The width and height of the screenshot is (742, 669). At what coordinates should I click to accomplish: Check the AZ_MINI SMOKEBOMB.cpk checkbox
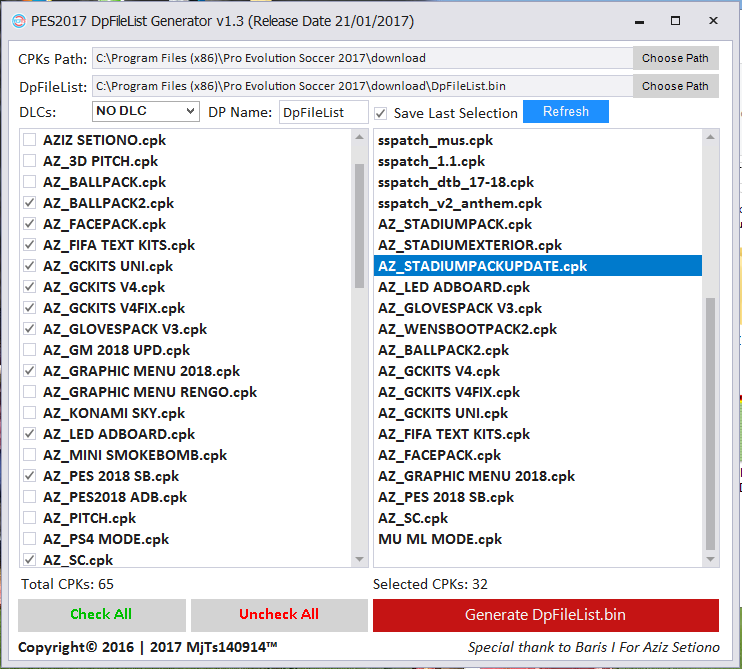(x=29, y=455)
